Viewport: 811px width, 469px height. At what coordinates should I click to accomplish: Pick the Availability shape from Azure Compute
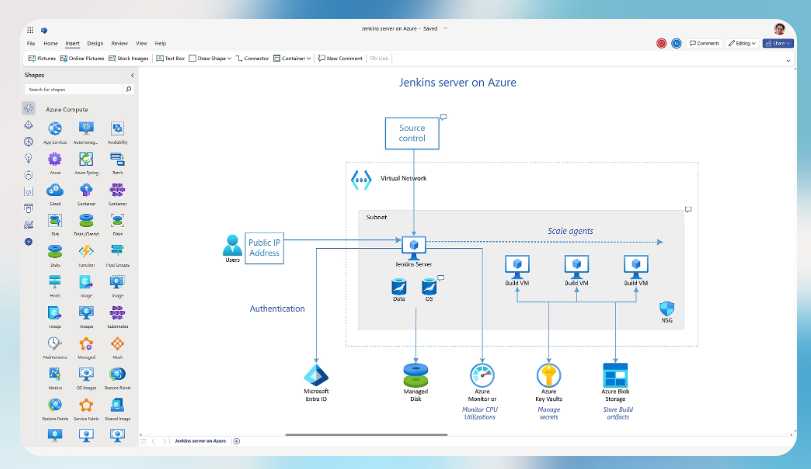point(117,129)
